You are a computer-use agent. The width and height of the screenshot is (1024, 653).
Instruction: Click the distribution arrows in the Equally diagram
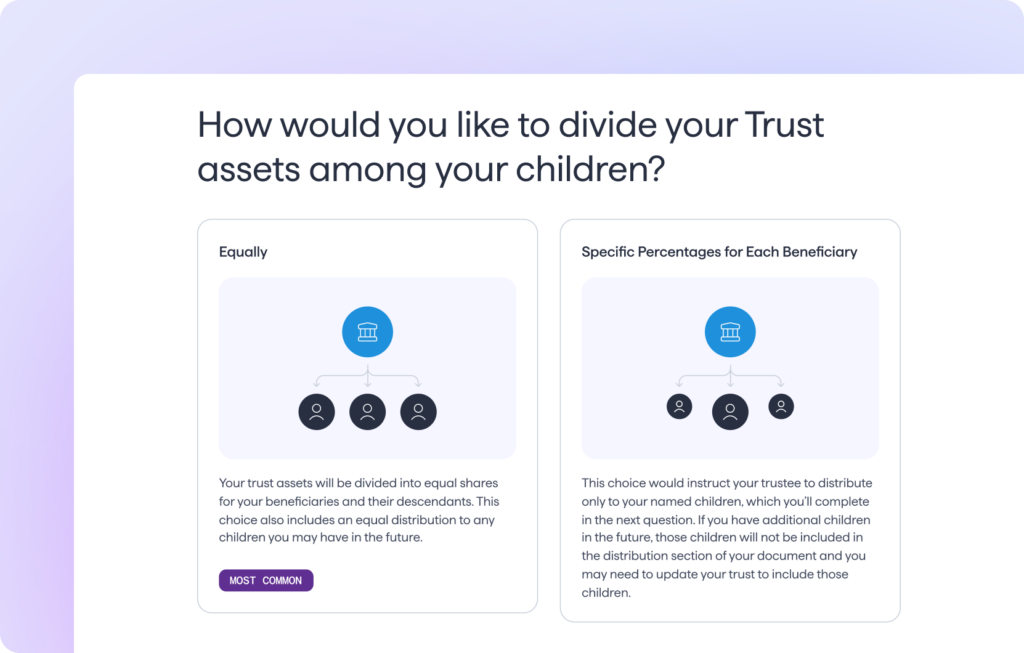[x=367, y=377]
